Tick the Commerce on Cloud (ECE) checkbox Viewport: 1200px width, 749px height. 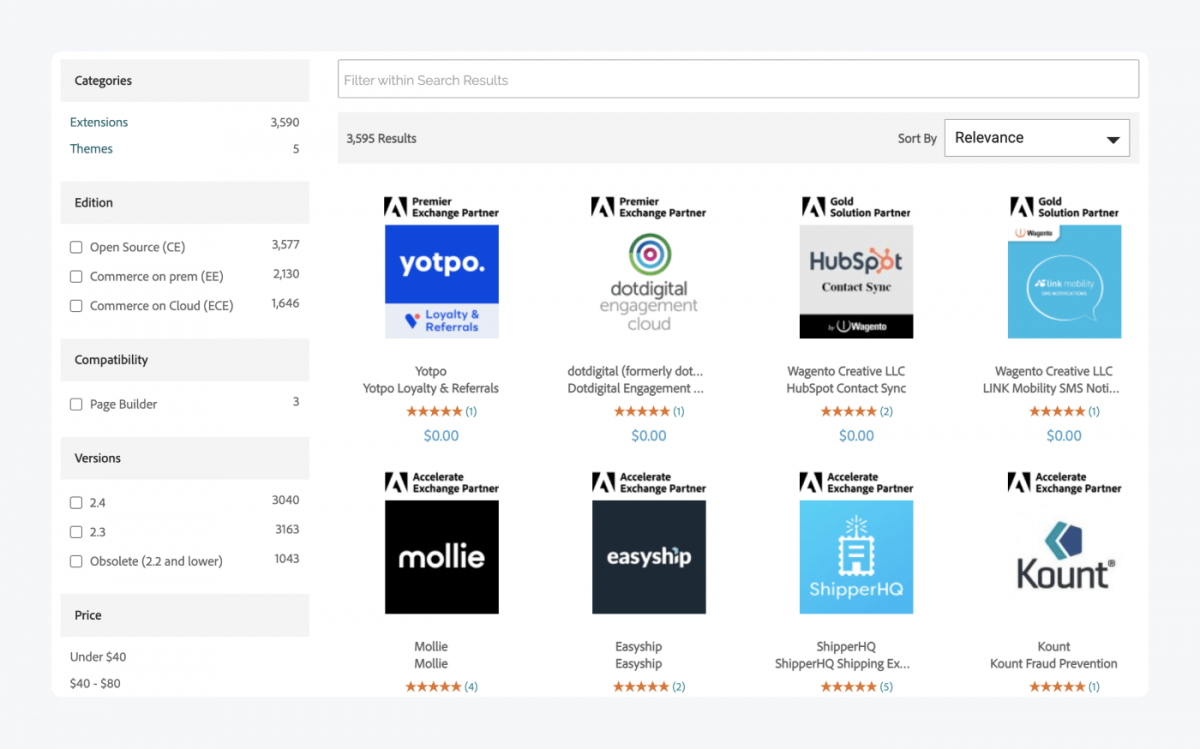(76, 306)
